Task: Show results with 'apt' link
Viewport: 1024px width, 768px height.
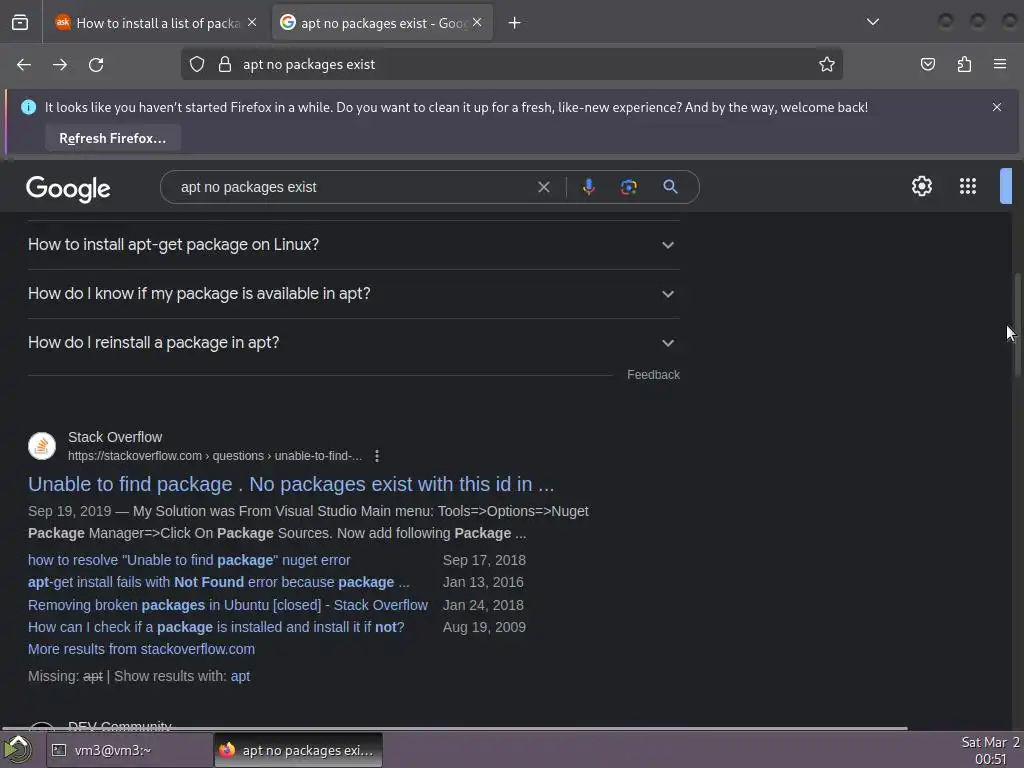Action: point(240,677)
